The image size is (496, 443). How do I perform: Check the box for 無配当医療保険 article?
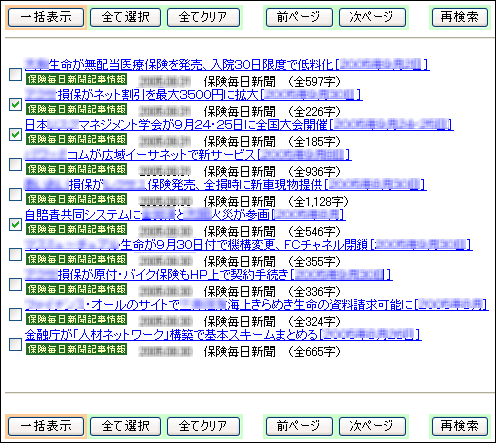tap(15, 74)
